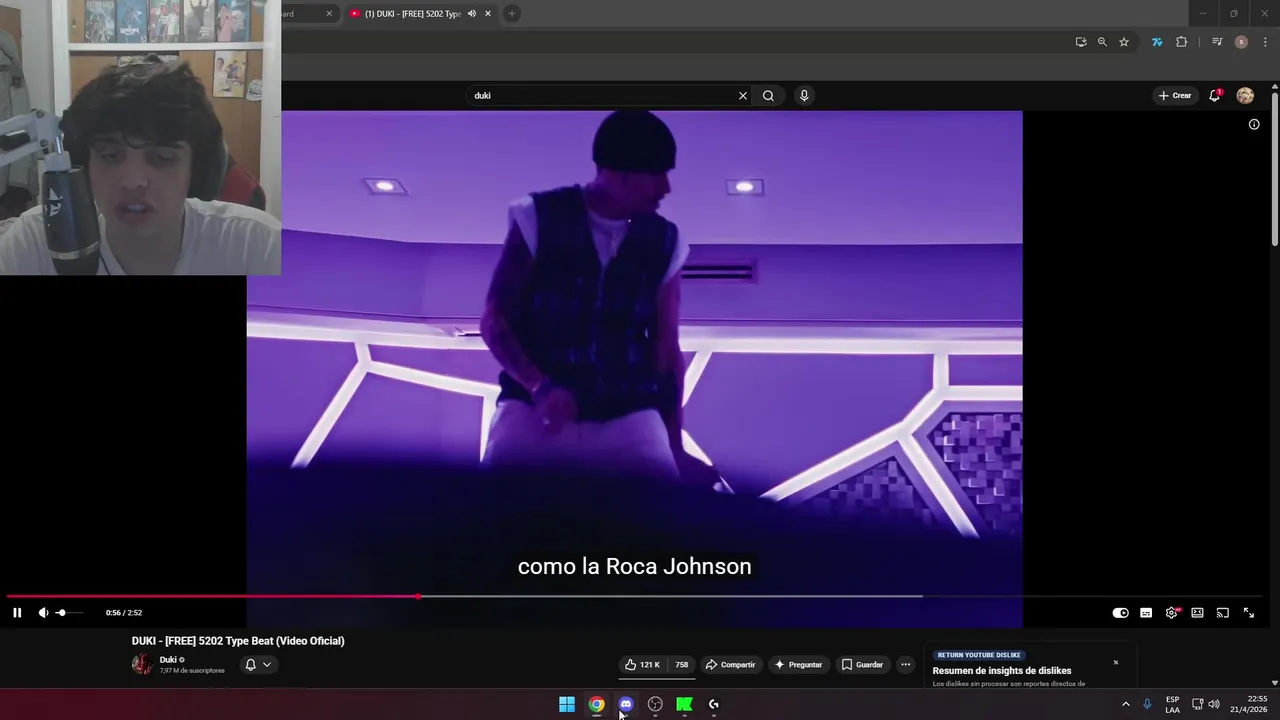Image resolution: width=1280 pixels, height=720 pixels.
Task: Click the video title DUKI - [FREE] 5202 Type Beat
Action: click(x=238, y=641)
